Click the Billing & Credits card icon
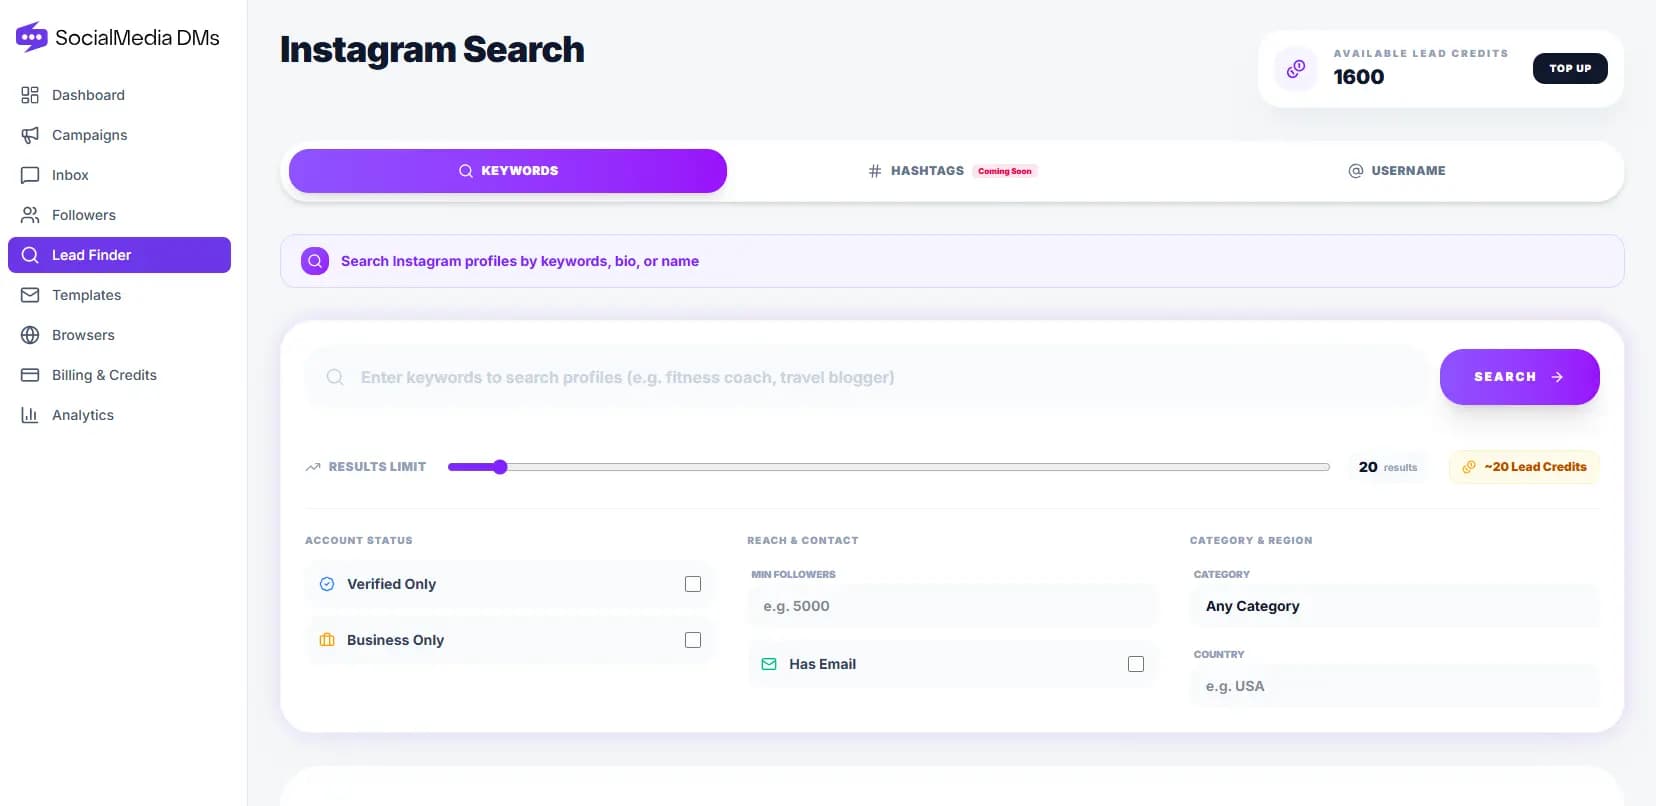Image resolution: width=1656 pixels, height=806 pixels. click(30, 375)
